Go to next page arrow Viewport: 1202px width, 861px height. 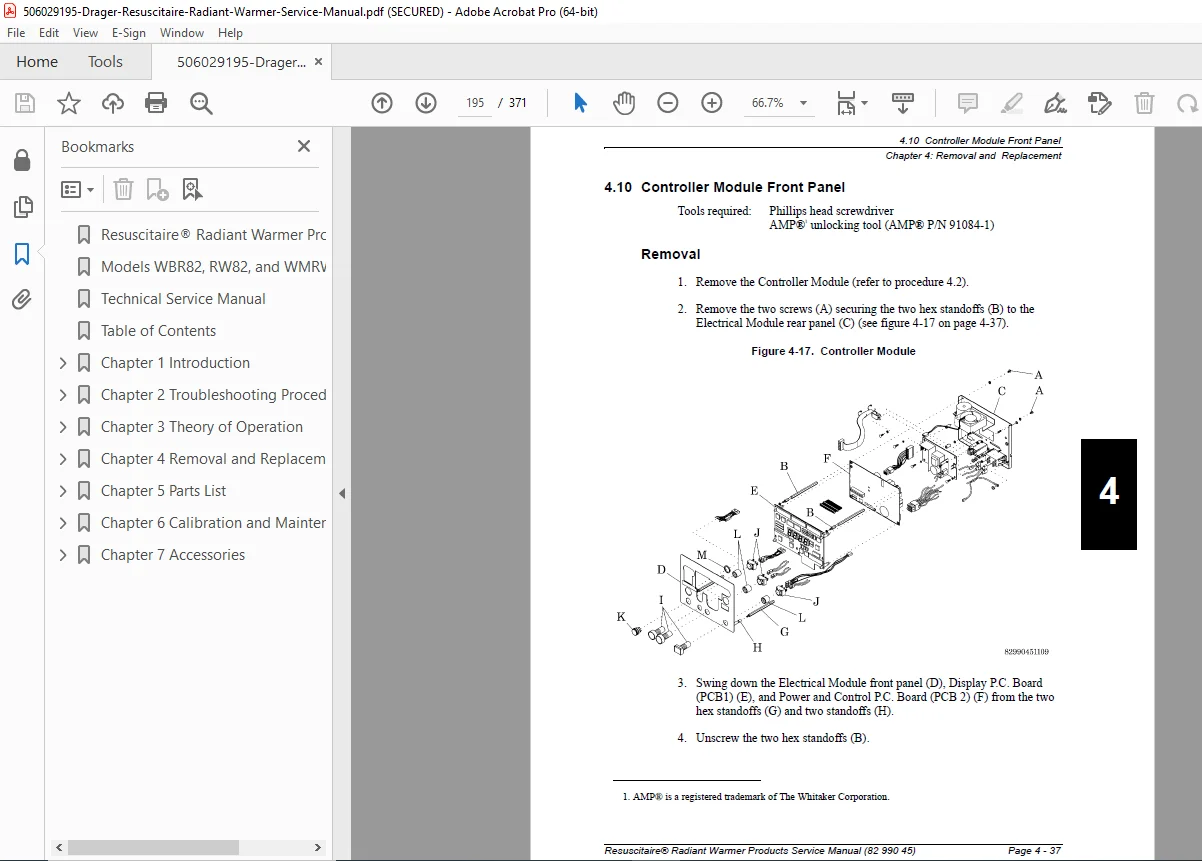[426, 103]
